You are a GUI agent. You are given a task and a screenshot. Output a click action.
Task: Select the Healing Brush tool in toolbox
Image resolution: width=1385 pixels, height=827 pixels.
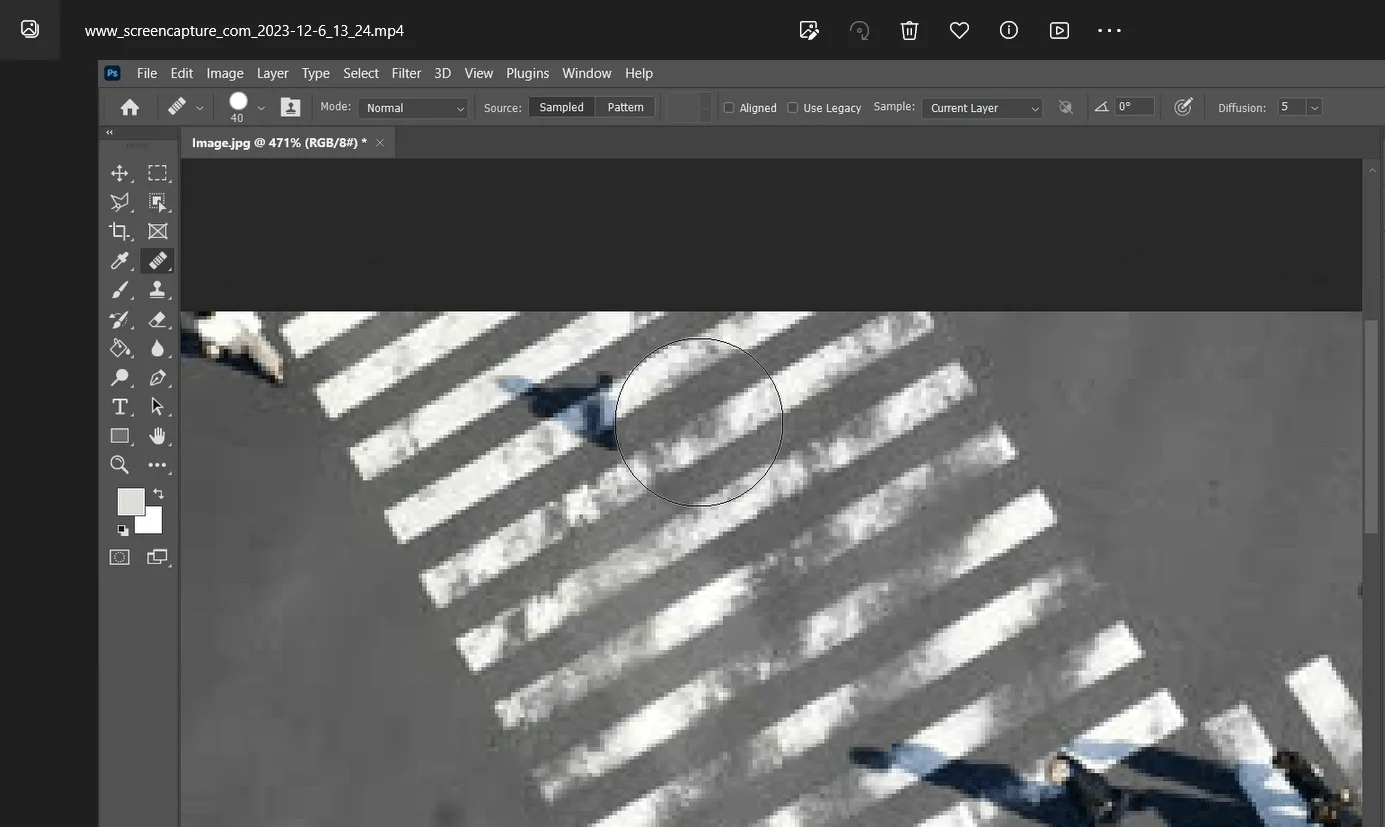(158, 261)
